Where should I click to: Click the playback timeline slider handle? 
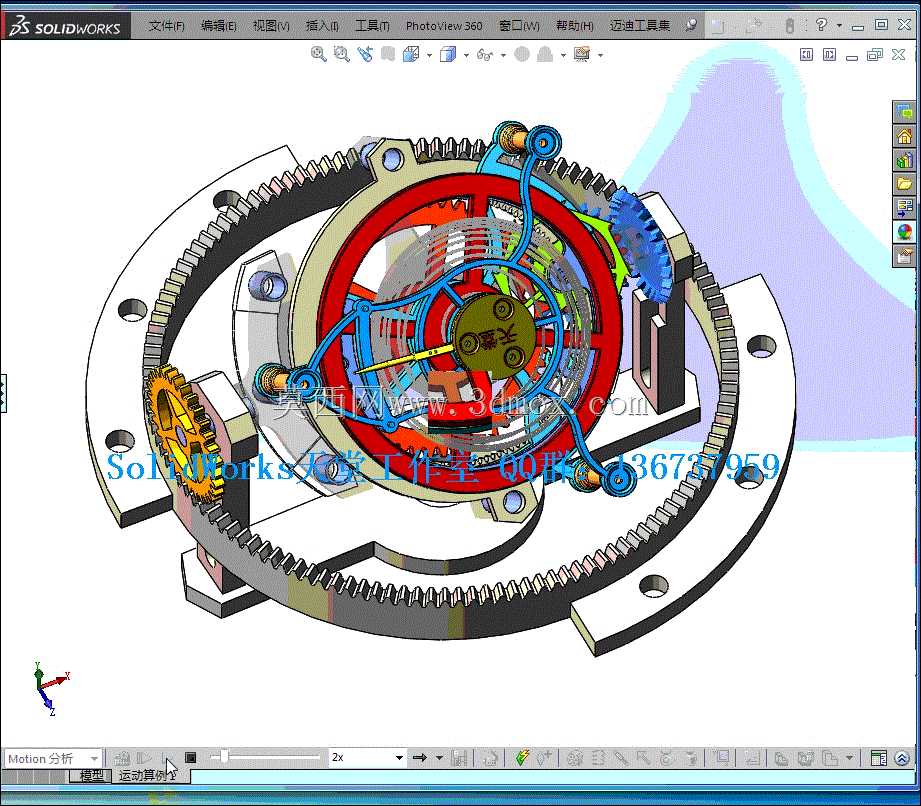224,757
